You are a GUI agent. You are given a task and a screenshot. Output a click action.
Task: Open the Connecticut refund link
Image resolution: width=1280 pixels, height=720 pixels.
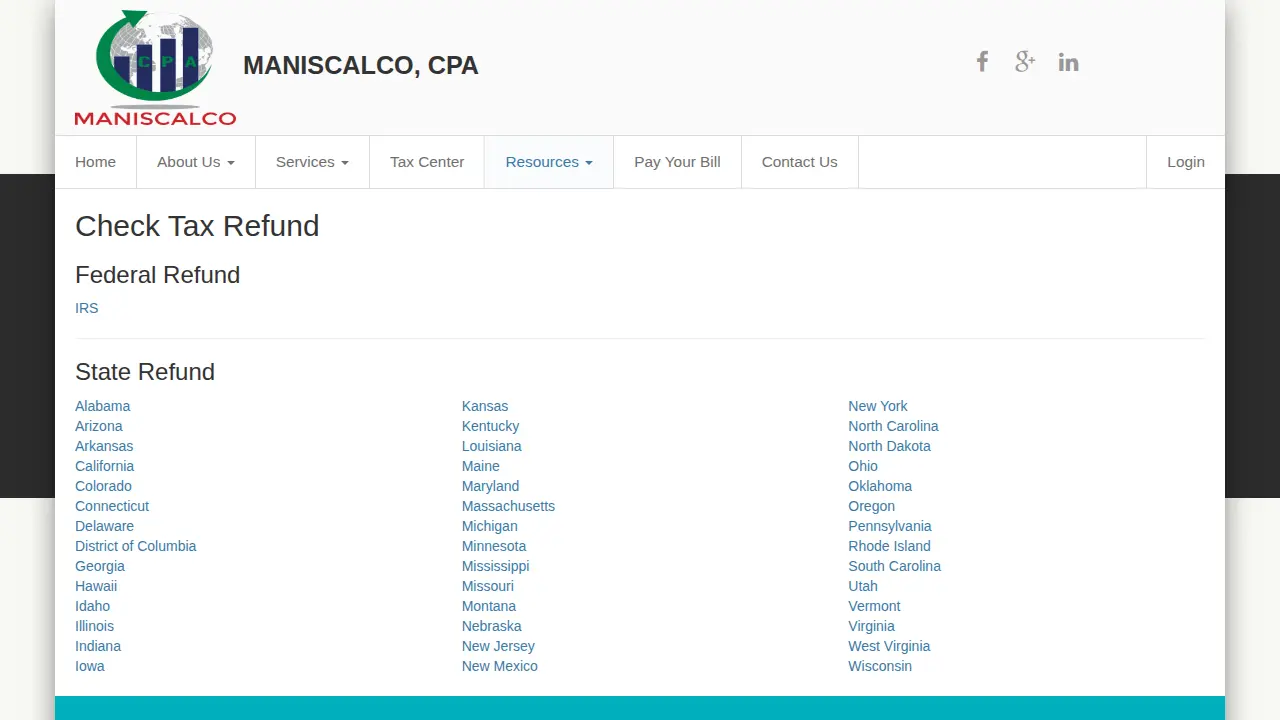(x=112, y=506)
